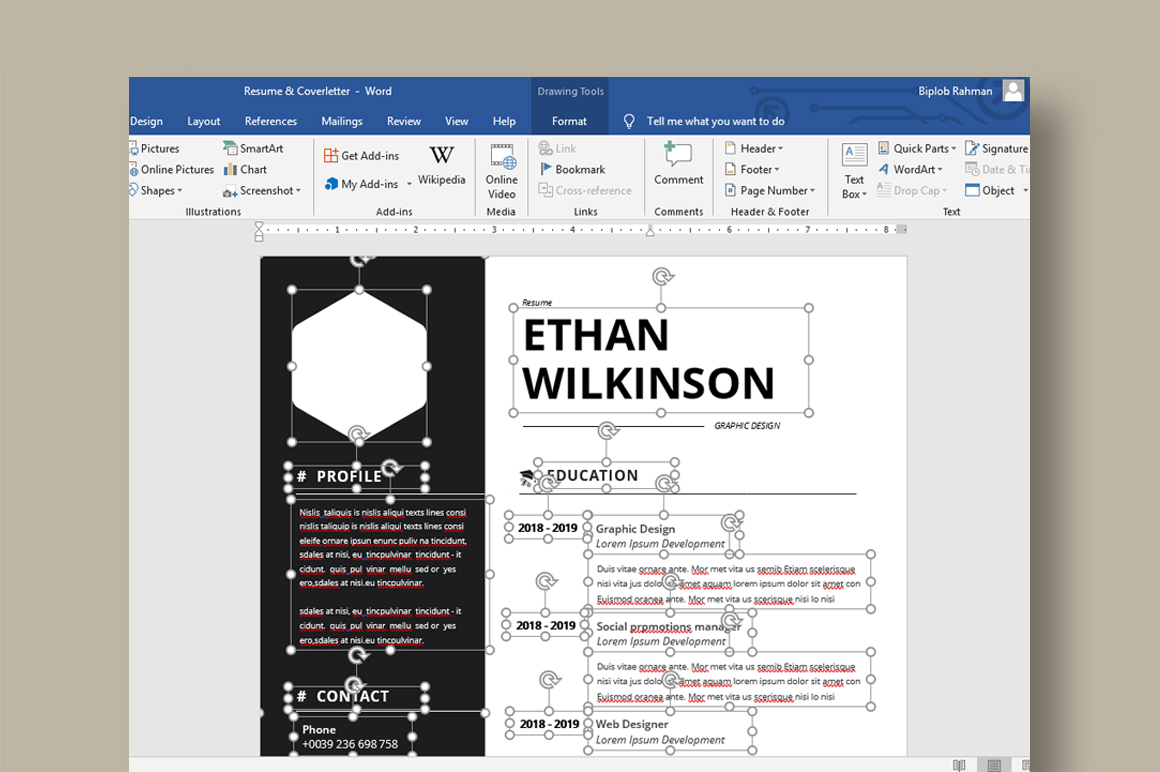Insert Pictures from the Illustrations group
This screenshot has width=1160, height=772.
point(155,149)
